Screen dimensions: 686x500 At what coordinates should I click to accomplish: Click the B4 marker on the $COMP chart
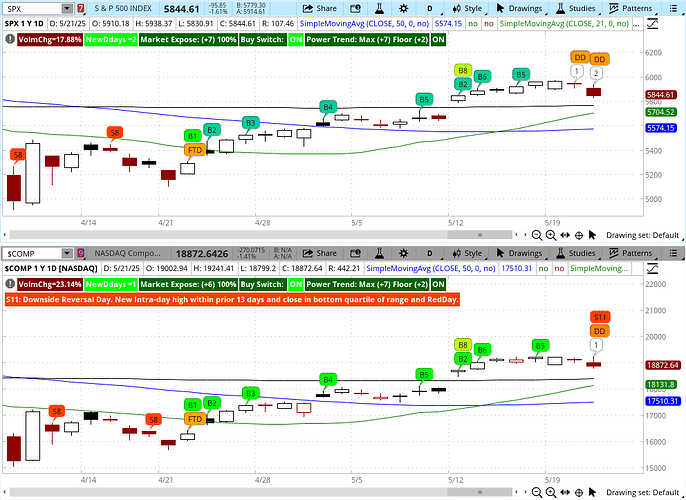pyautogui.click(x=328, y=379)
